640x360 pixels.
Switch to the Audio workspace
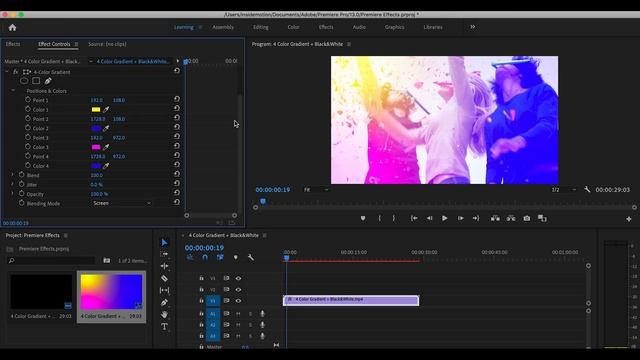click(359, 27)
